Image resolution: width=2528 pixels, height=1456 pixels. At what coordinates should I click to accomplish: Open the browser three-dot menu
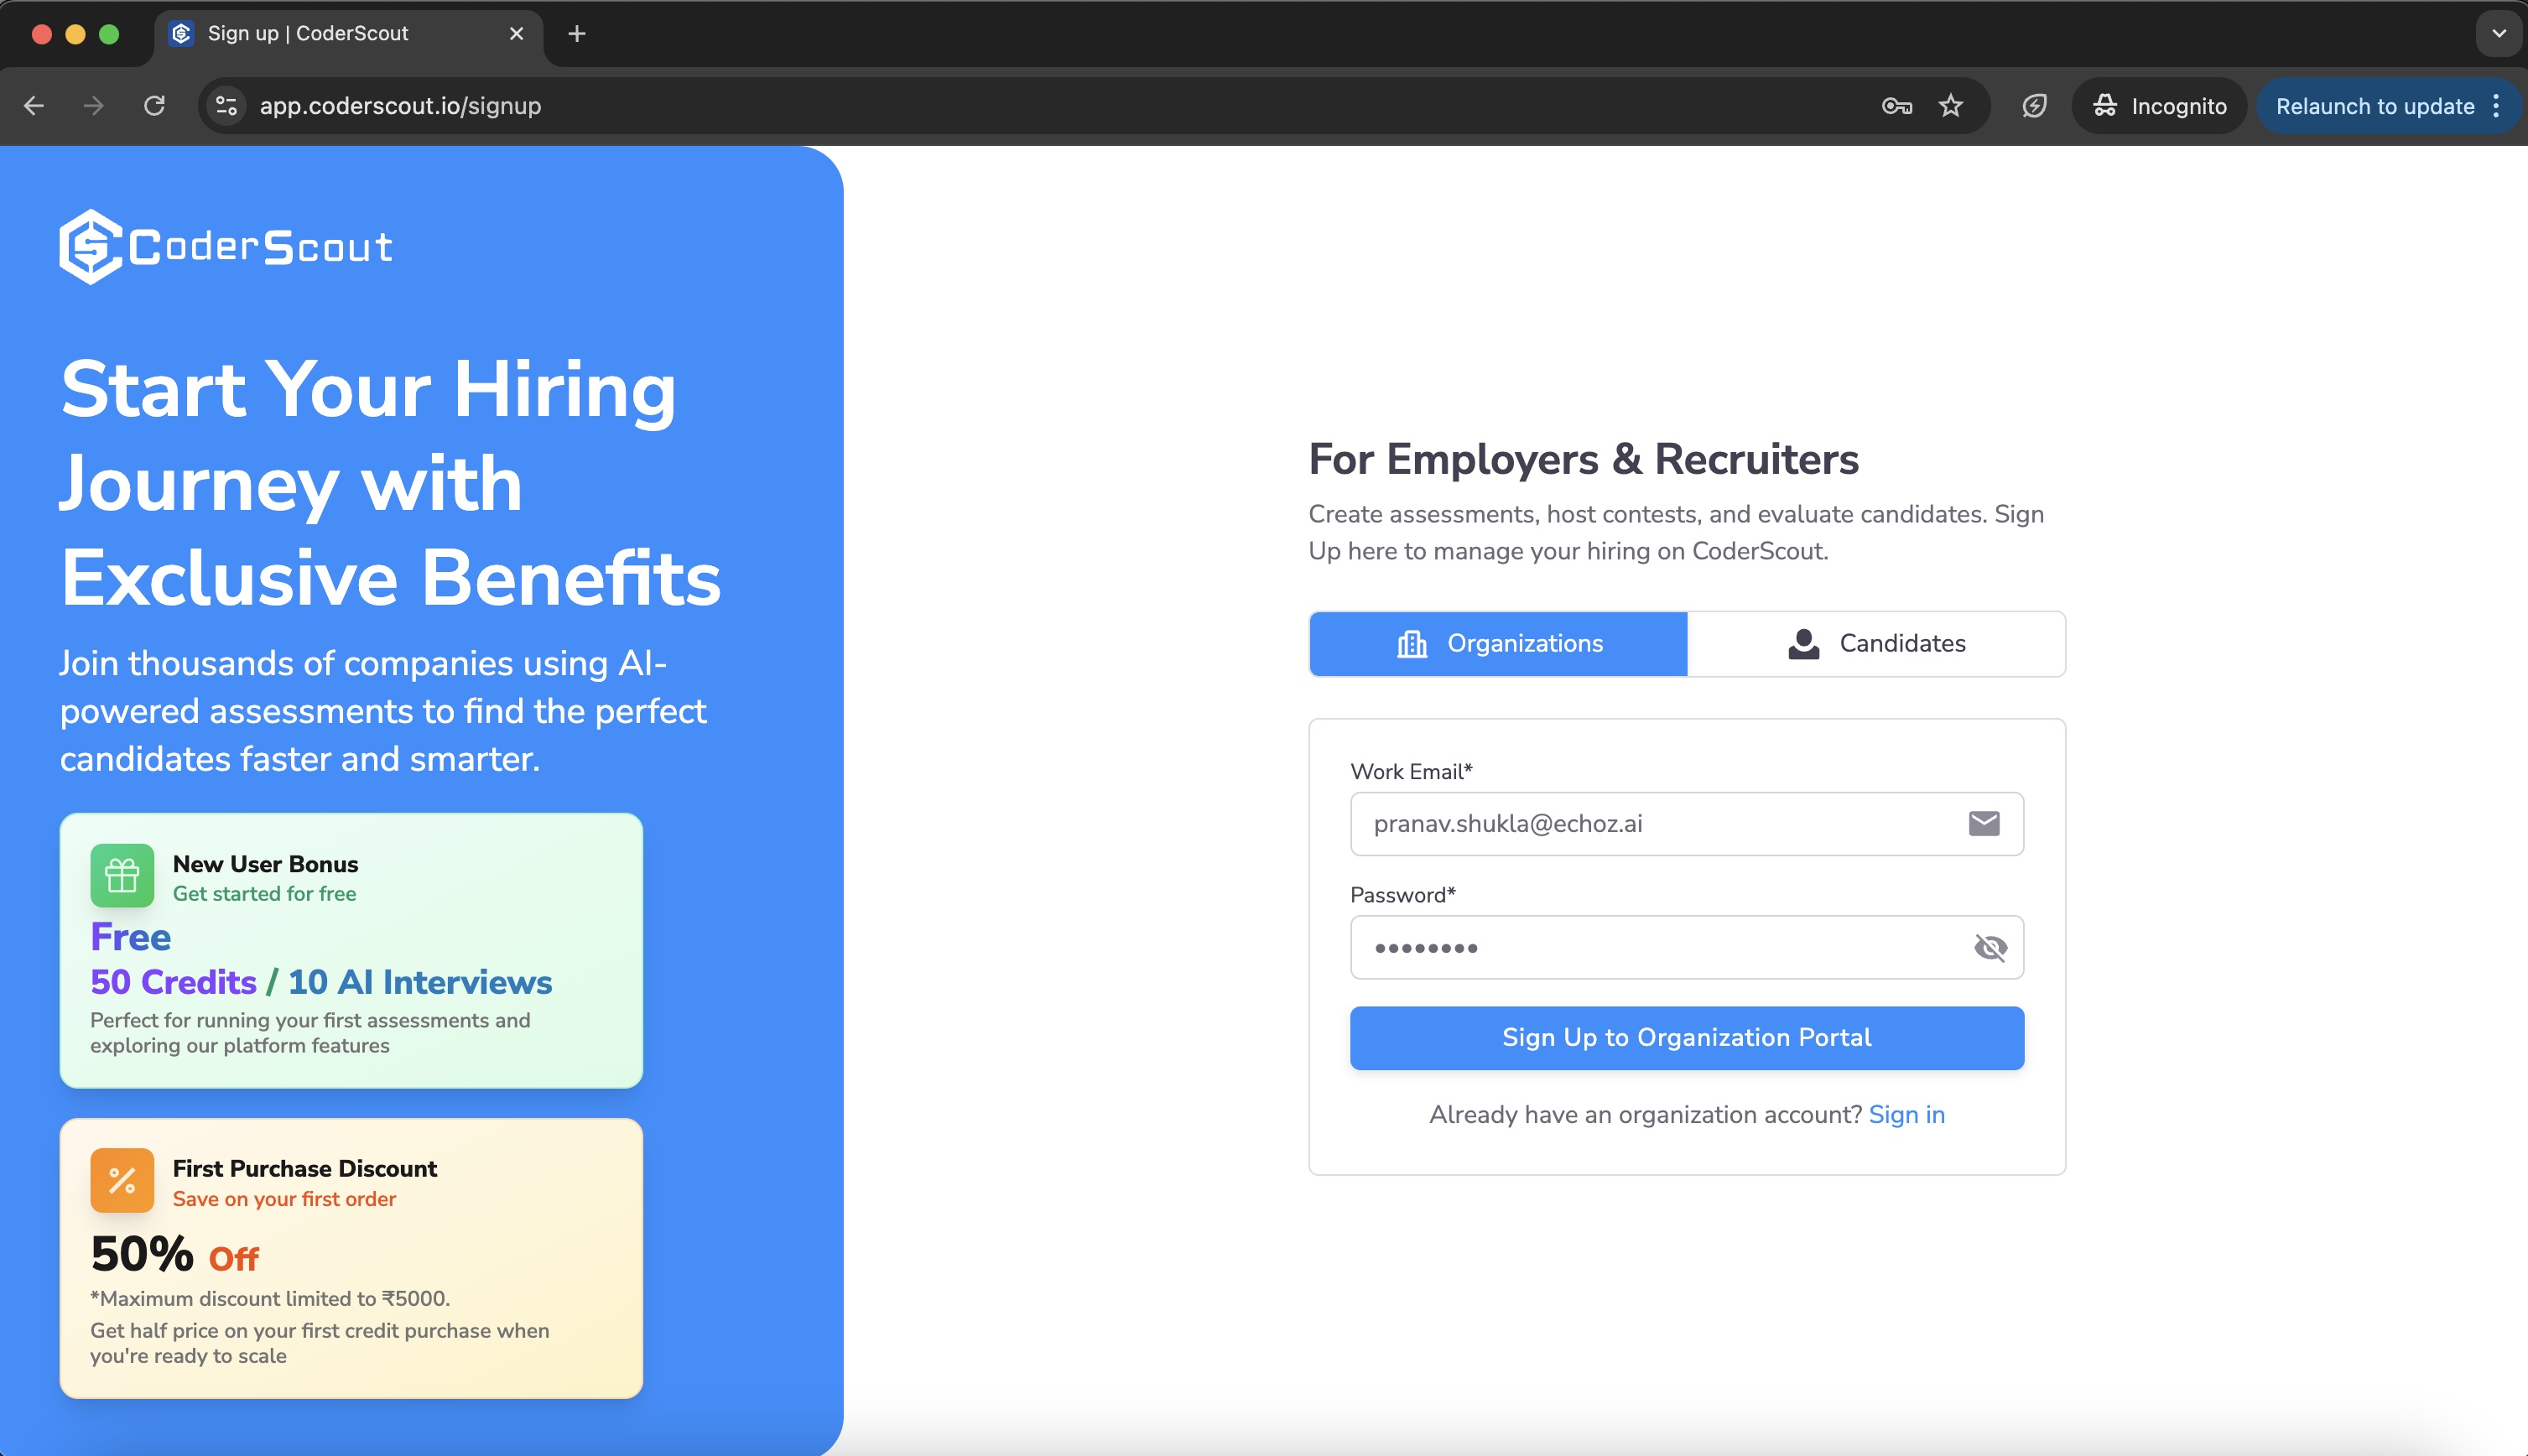[x=2495, y=105]
